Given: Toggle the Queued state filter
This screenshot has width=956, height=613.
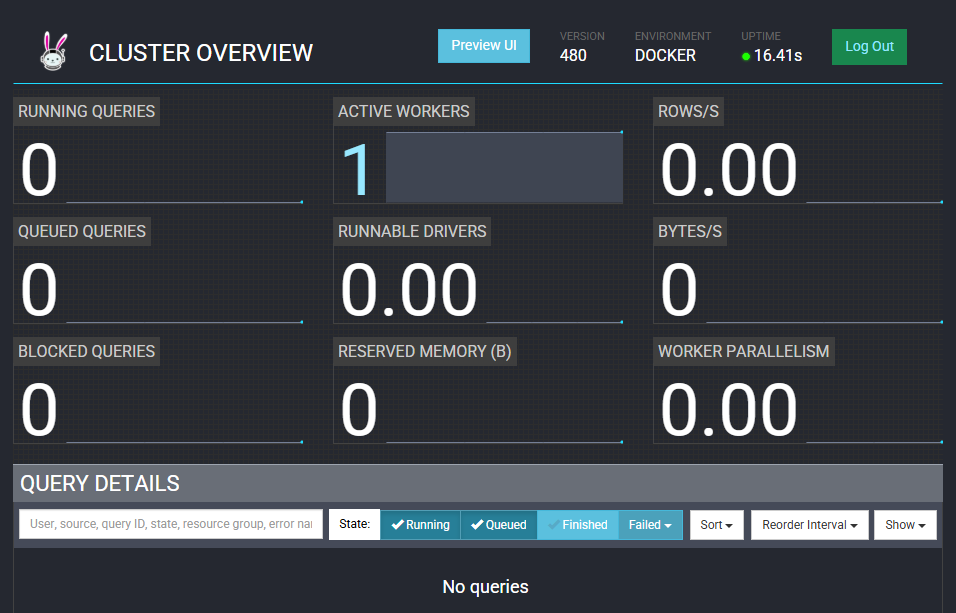Looking at the screenshot, I should [x=499, y=525].
